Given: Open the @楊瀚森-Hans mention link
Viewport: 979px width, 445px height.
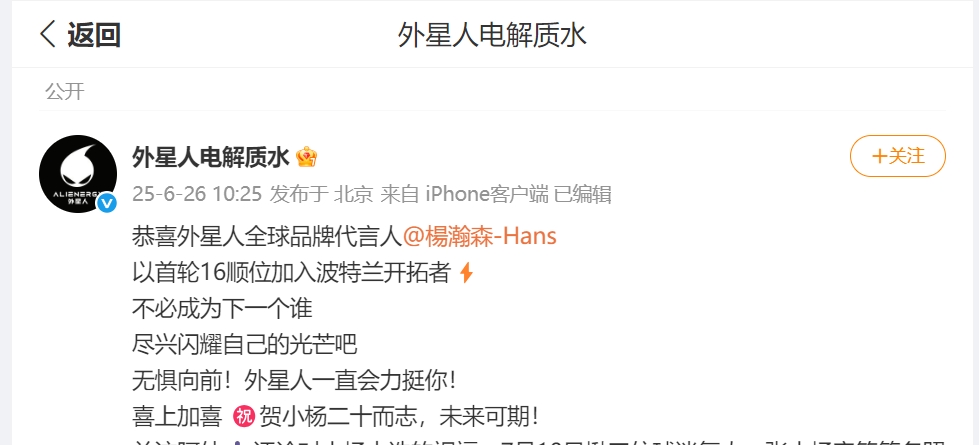Looking at the screenshot, I should click(x=480, y=237).
